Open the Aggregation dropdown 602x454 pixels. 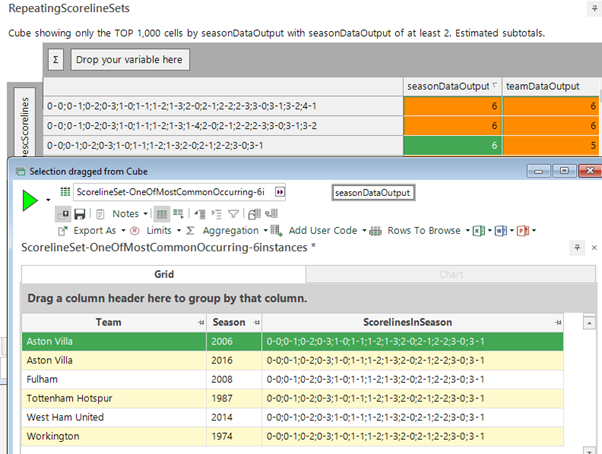point(235,231)
